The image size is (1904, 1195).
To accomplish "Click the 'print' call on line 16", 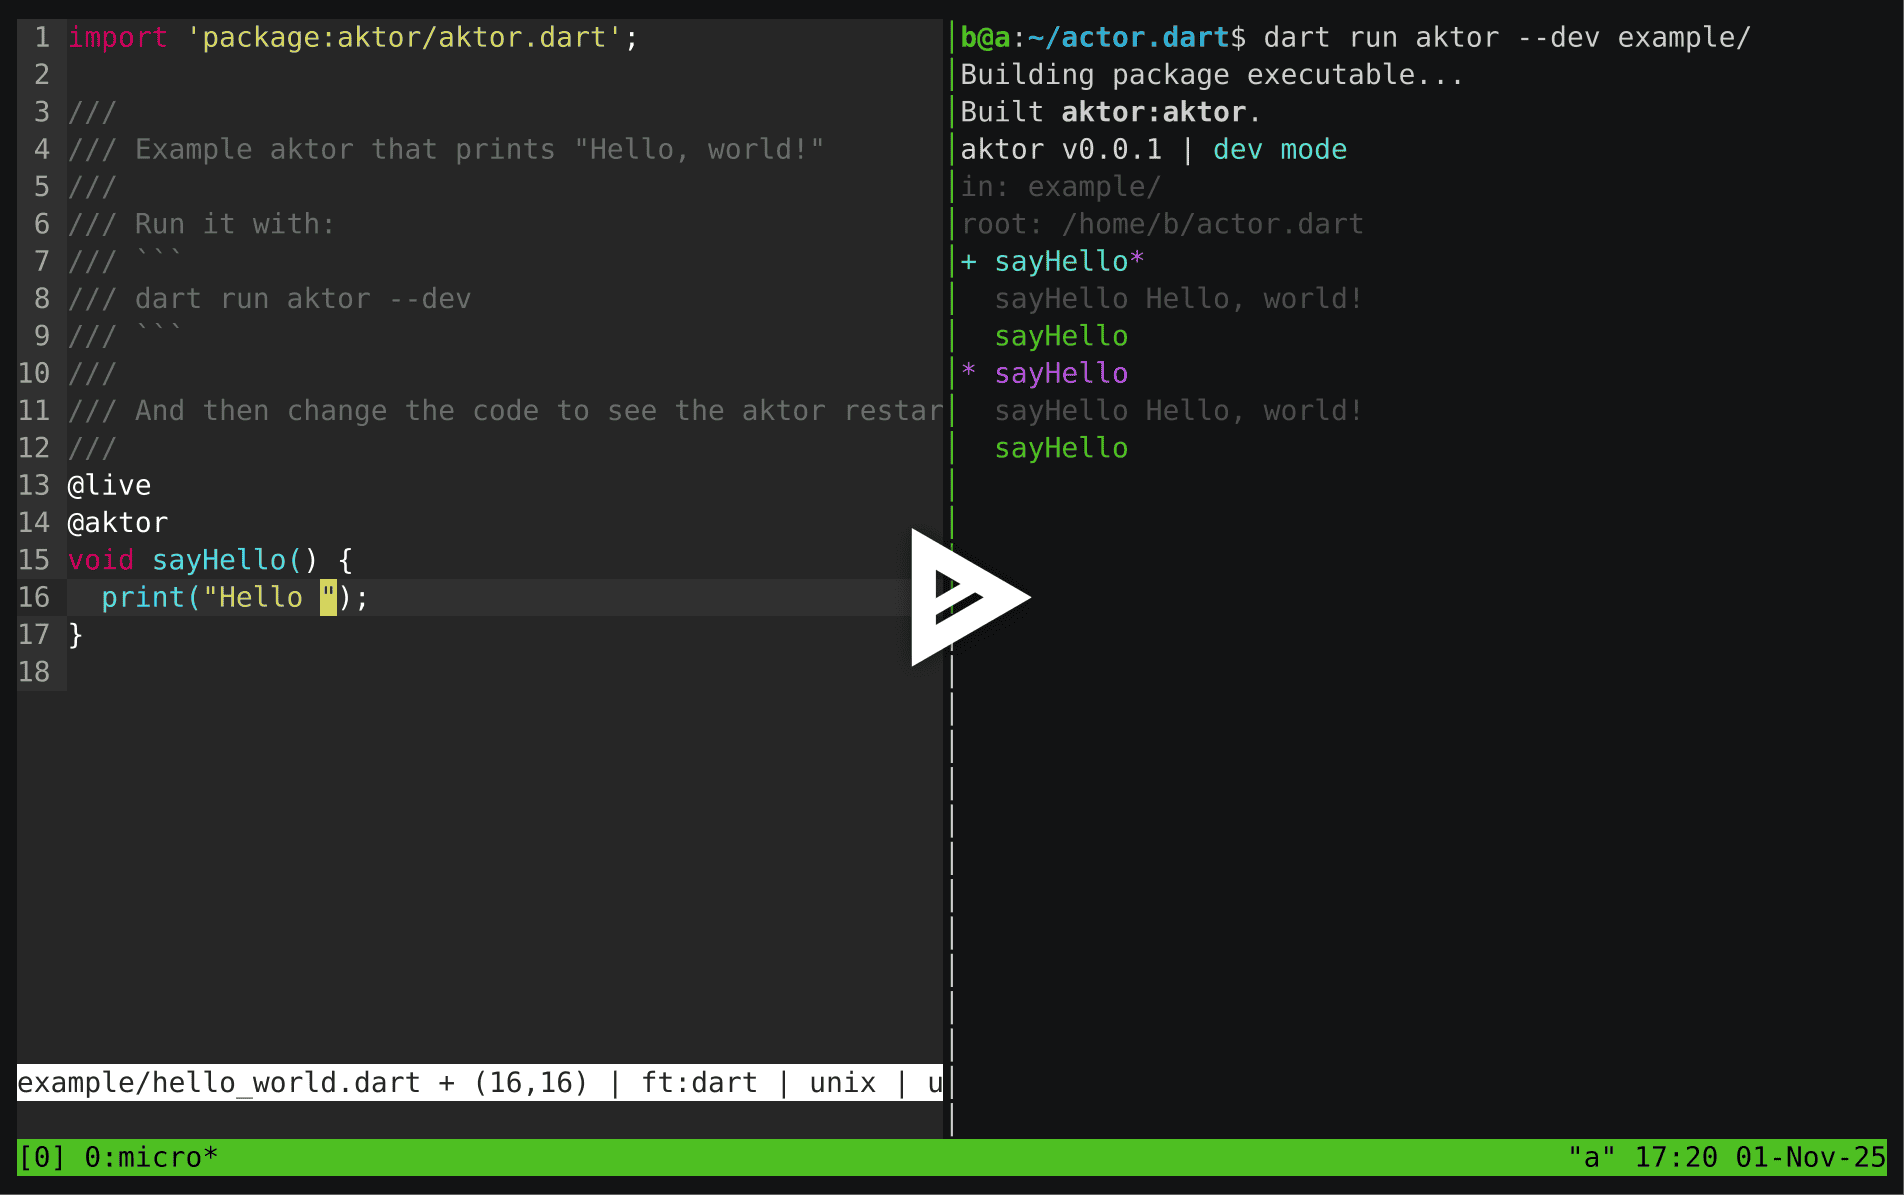I will [x=143, y=598].
